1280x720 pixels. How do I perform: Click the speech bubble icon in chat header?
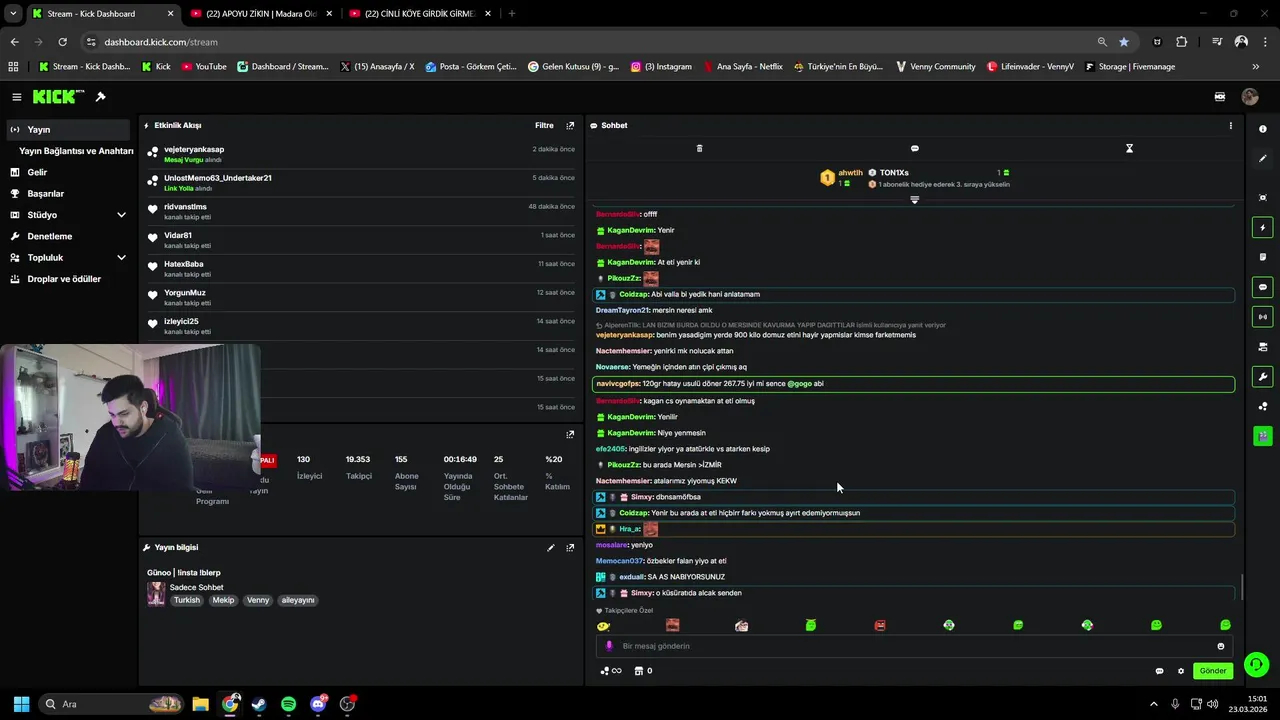(x=914, y=148)
